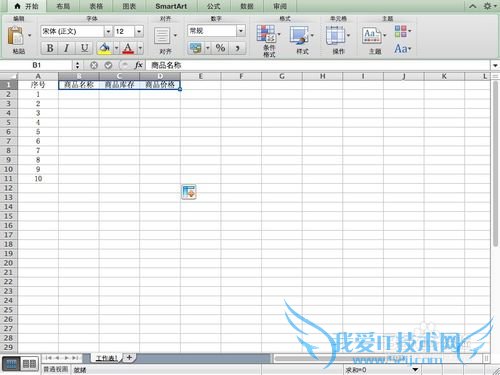Viewport: 500px width, 375px height.
Task: Cancel the formula entry (X button)
Action: pyautogui.click(x=94, y=65)
